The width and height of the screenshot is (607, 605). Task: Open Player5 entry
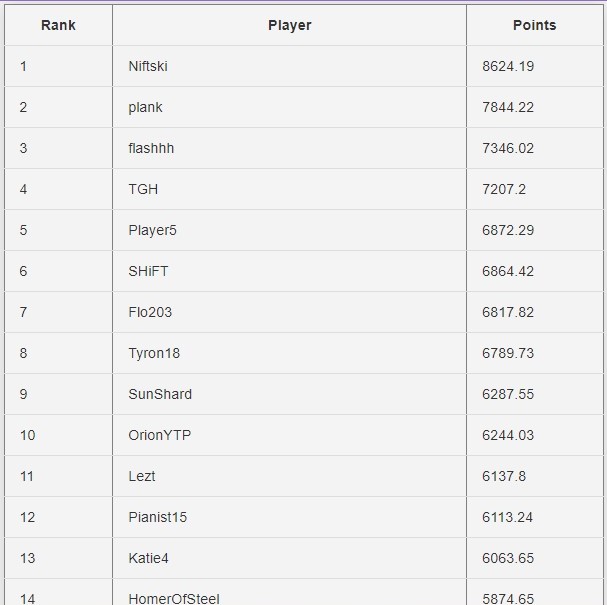(x=152, y=230)
